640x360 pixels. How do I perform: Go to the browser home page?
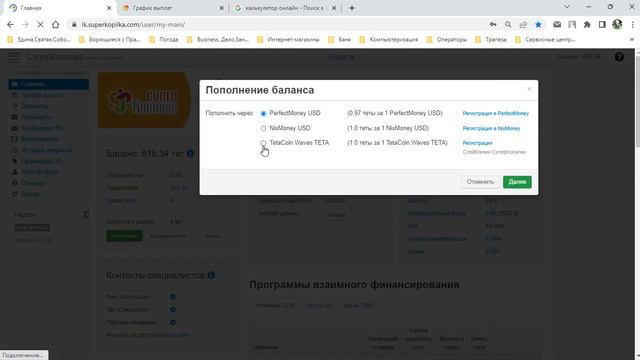pyautogui.click(x=56, y=25)
